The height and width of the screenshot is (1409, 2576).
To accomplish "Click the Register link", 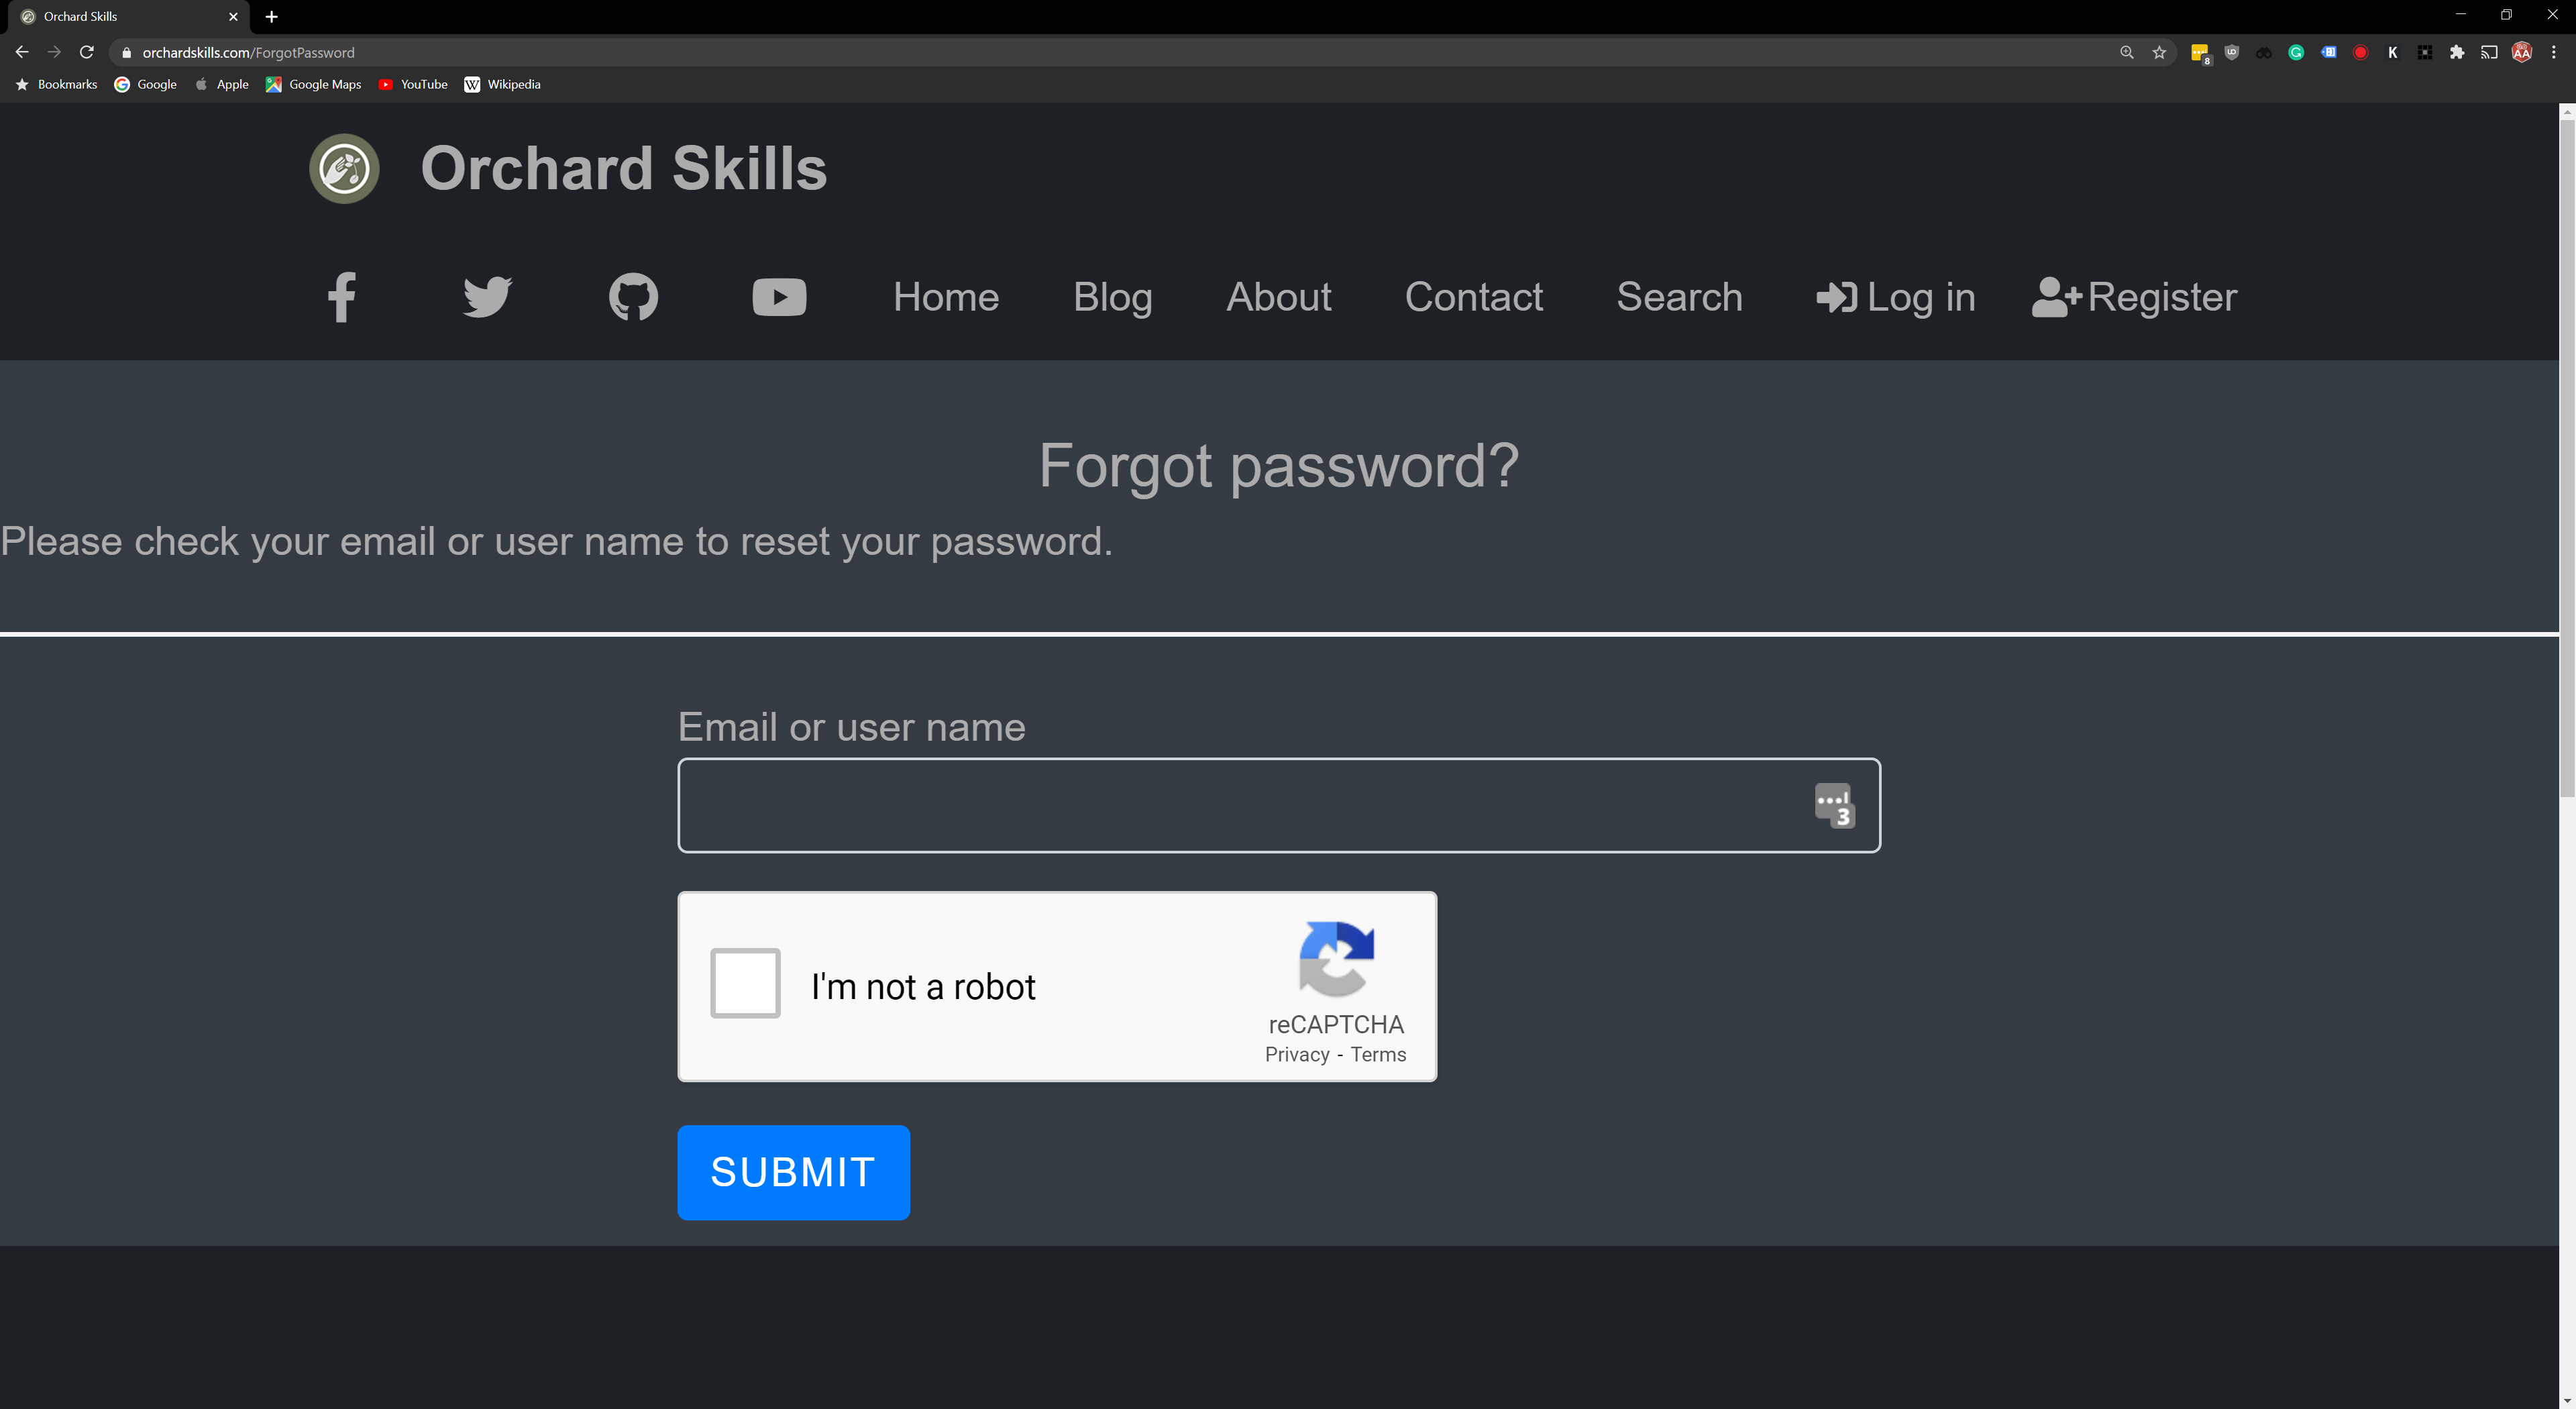I will point(2135,297).
